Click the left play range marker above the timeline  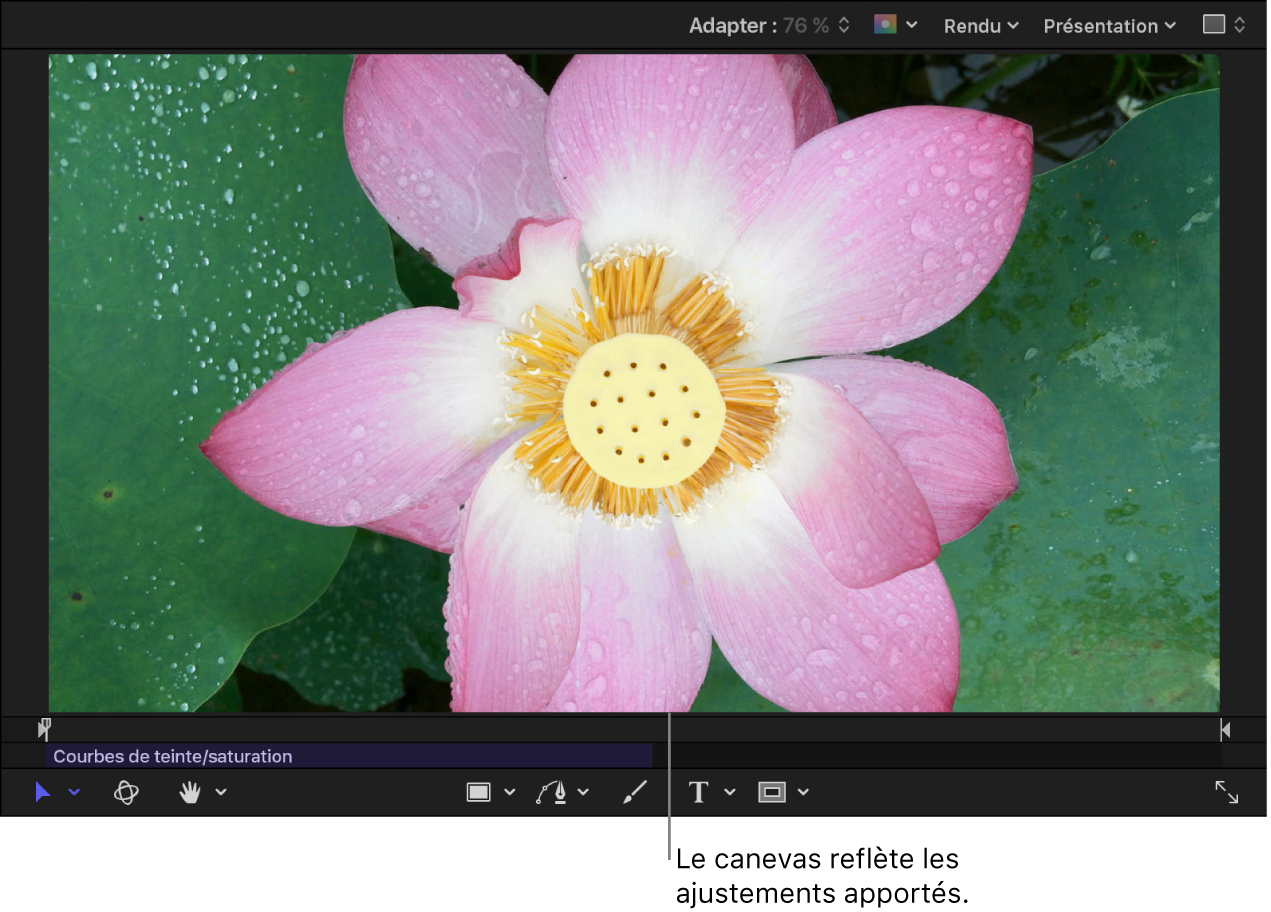tap(44, 729)
